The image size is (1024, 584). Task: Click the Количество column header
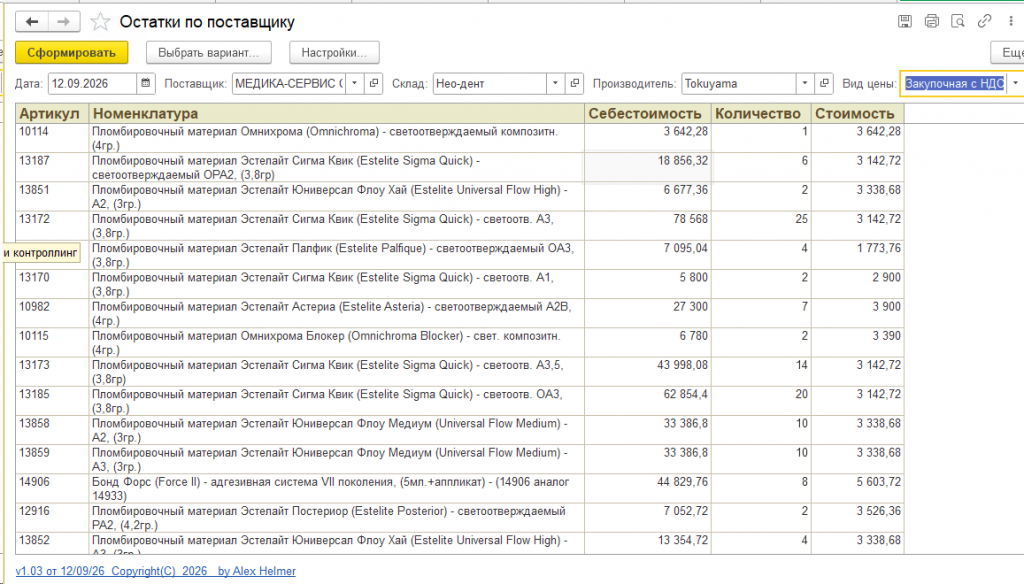pyautogui.click(x=761, y=114)
